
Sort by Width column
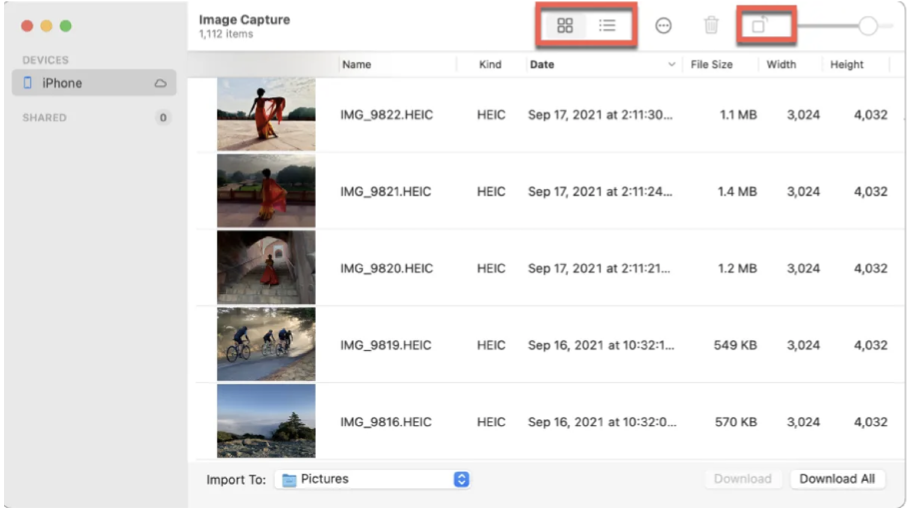point(781,64)
